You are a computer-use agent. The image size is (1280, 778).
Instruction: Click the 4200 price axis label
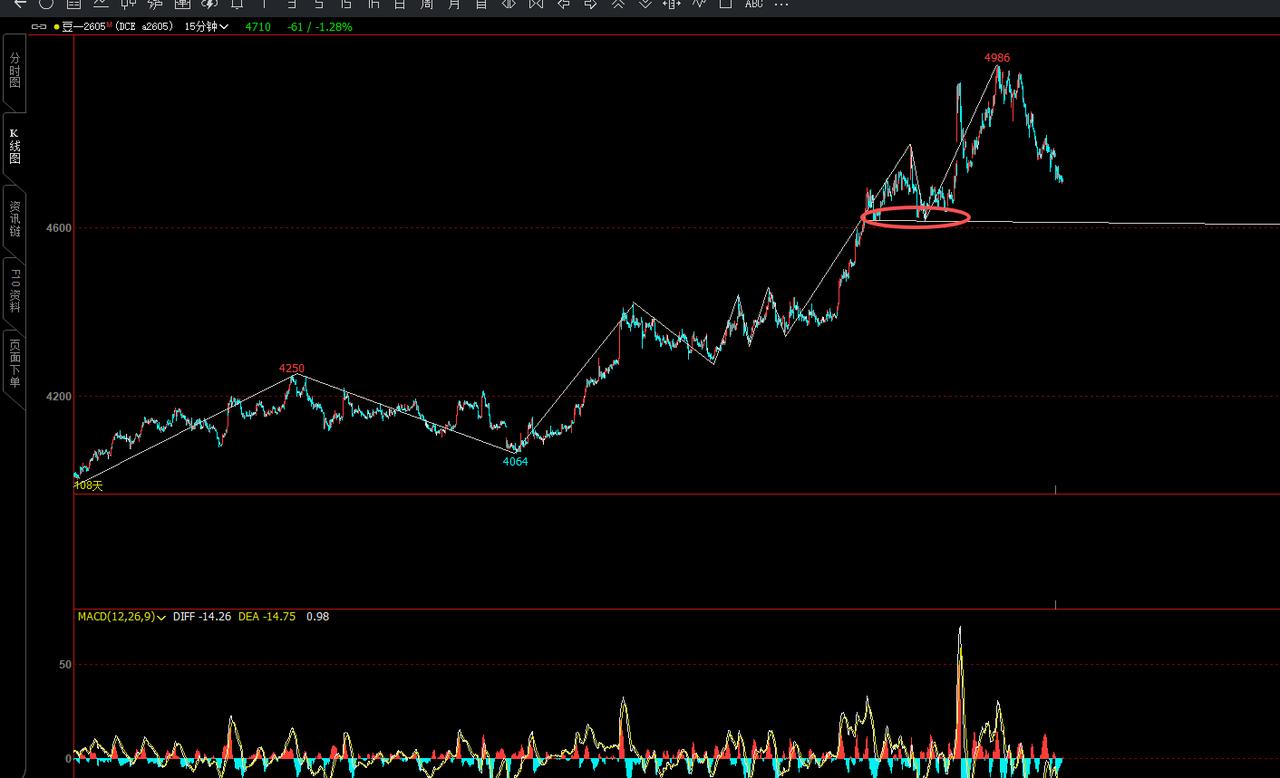58,397
